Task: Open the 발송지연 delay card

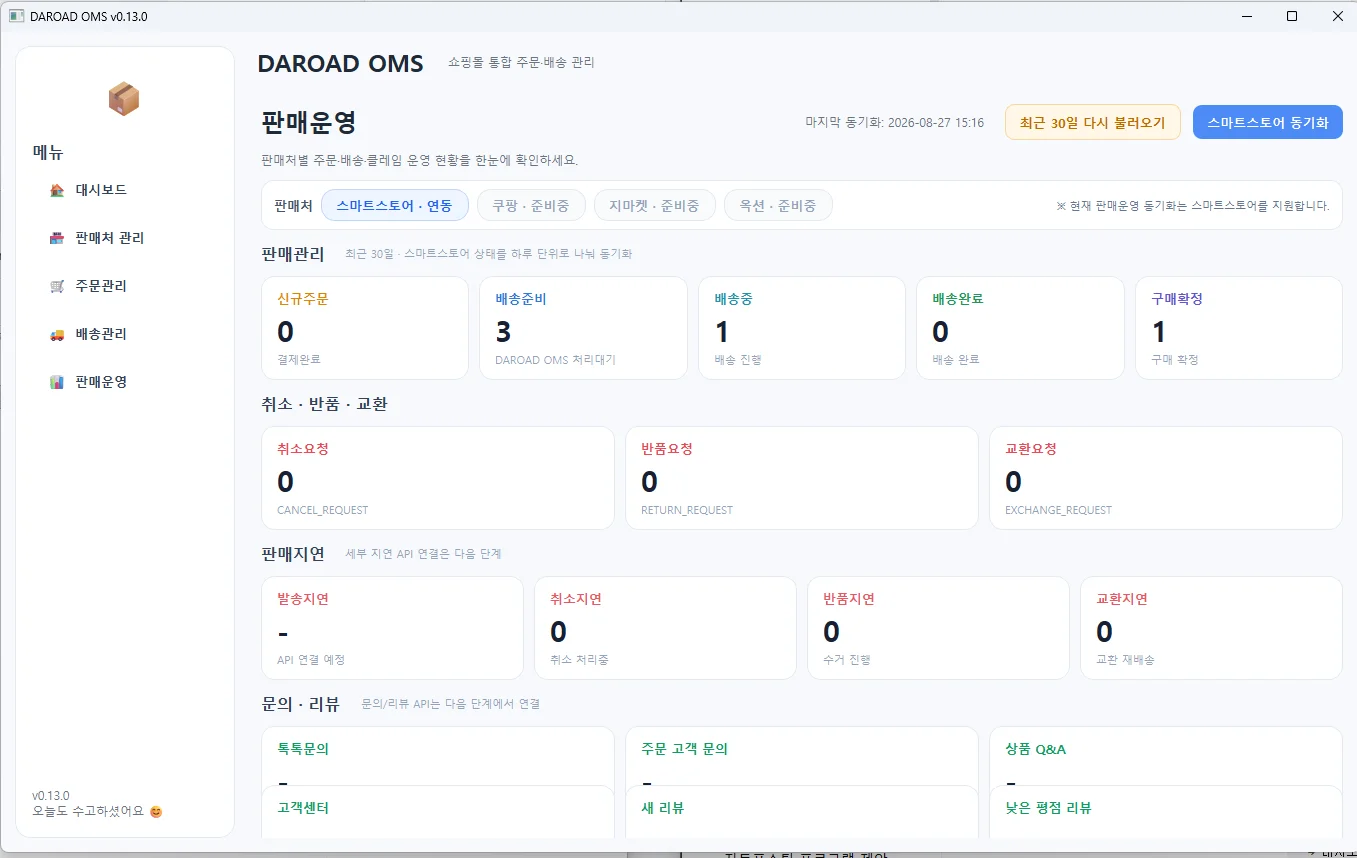Action: pos(392,628)
